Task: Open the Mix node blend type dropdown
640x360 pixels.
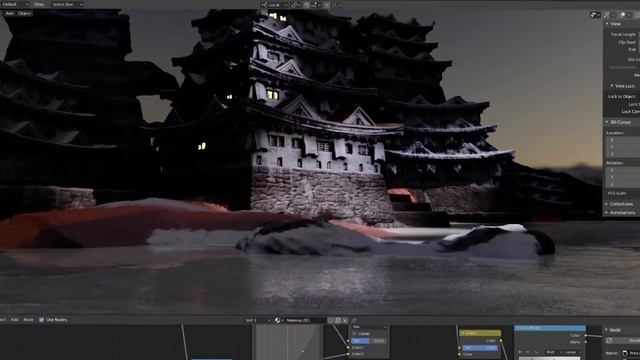Action: (369, 327)
